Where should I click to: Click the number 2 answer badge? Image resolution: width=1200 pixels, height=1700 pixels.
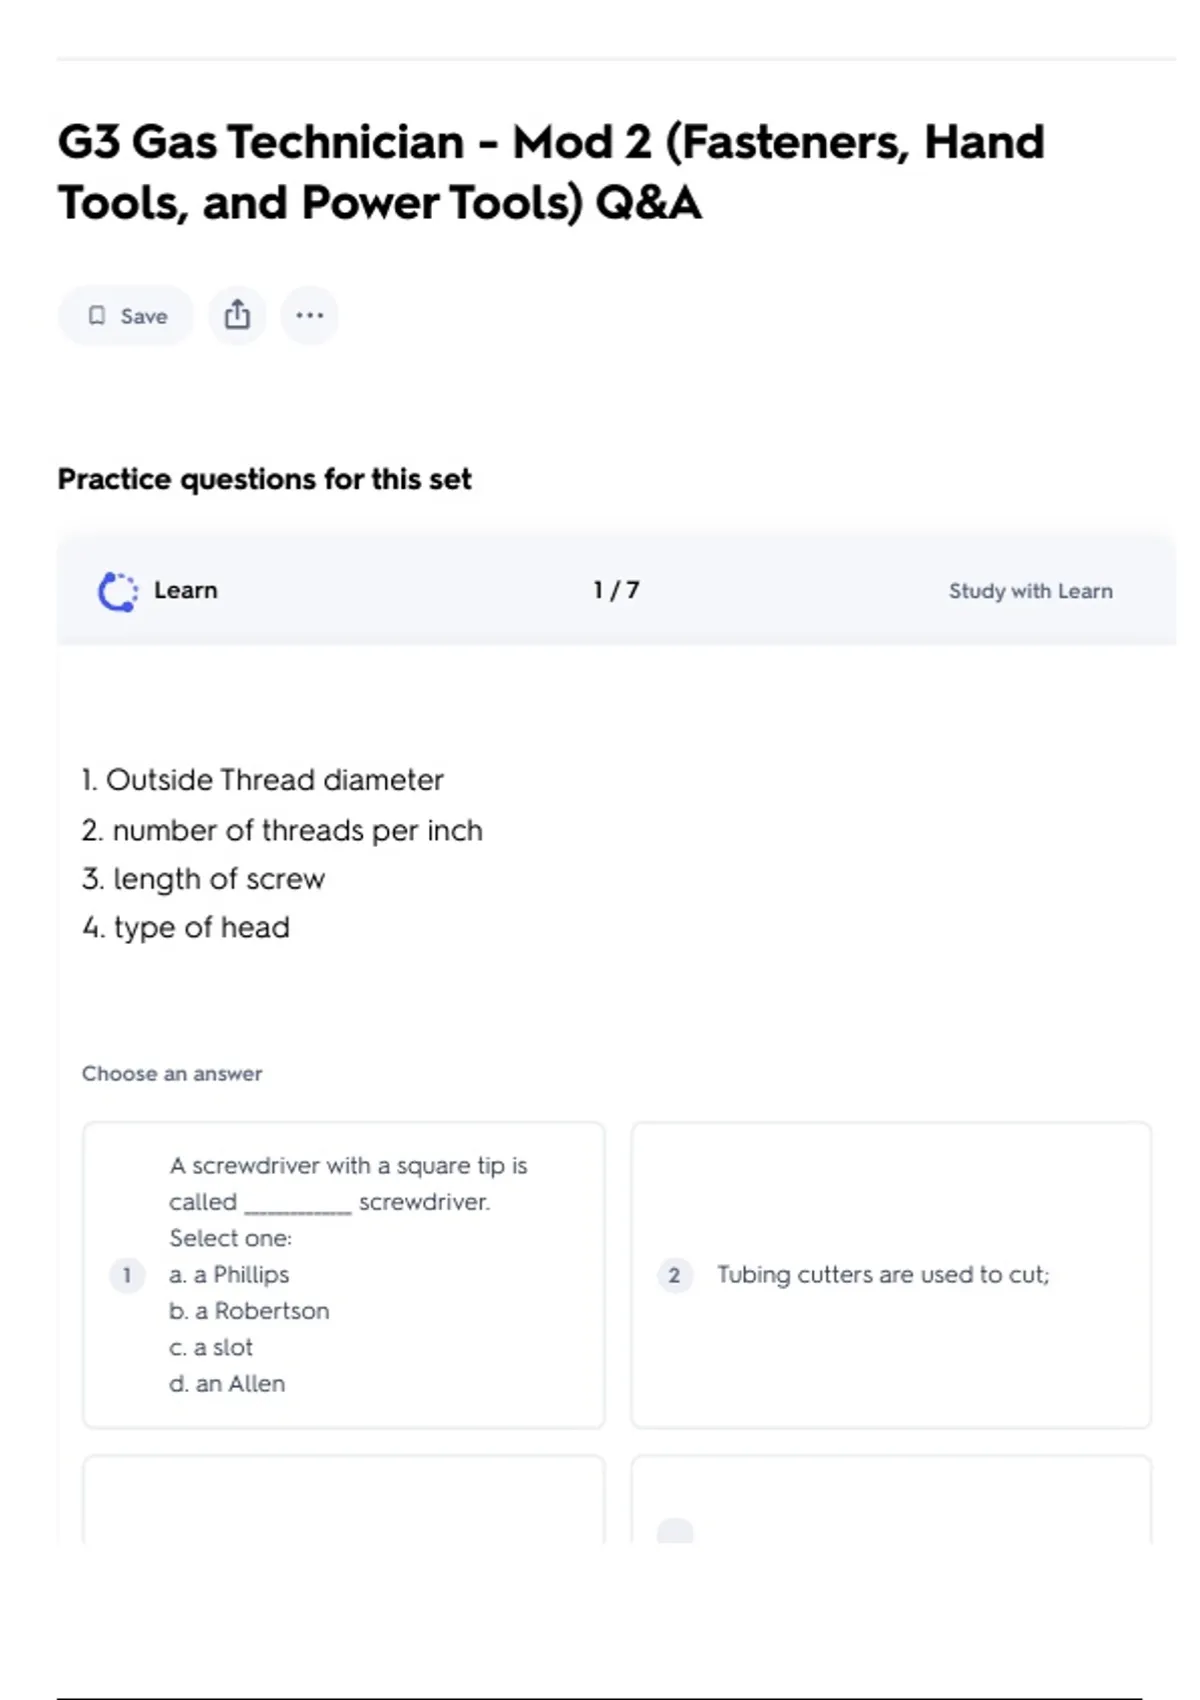674,1275
